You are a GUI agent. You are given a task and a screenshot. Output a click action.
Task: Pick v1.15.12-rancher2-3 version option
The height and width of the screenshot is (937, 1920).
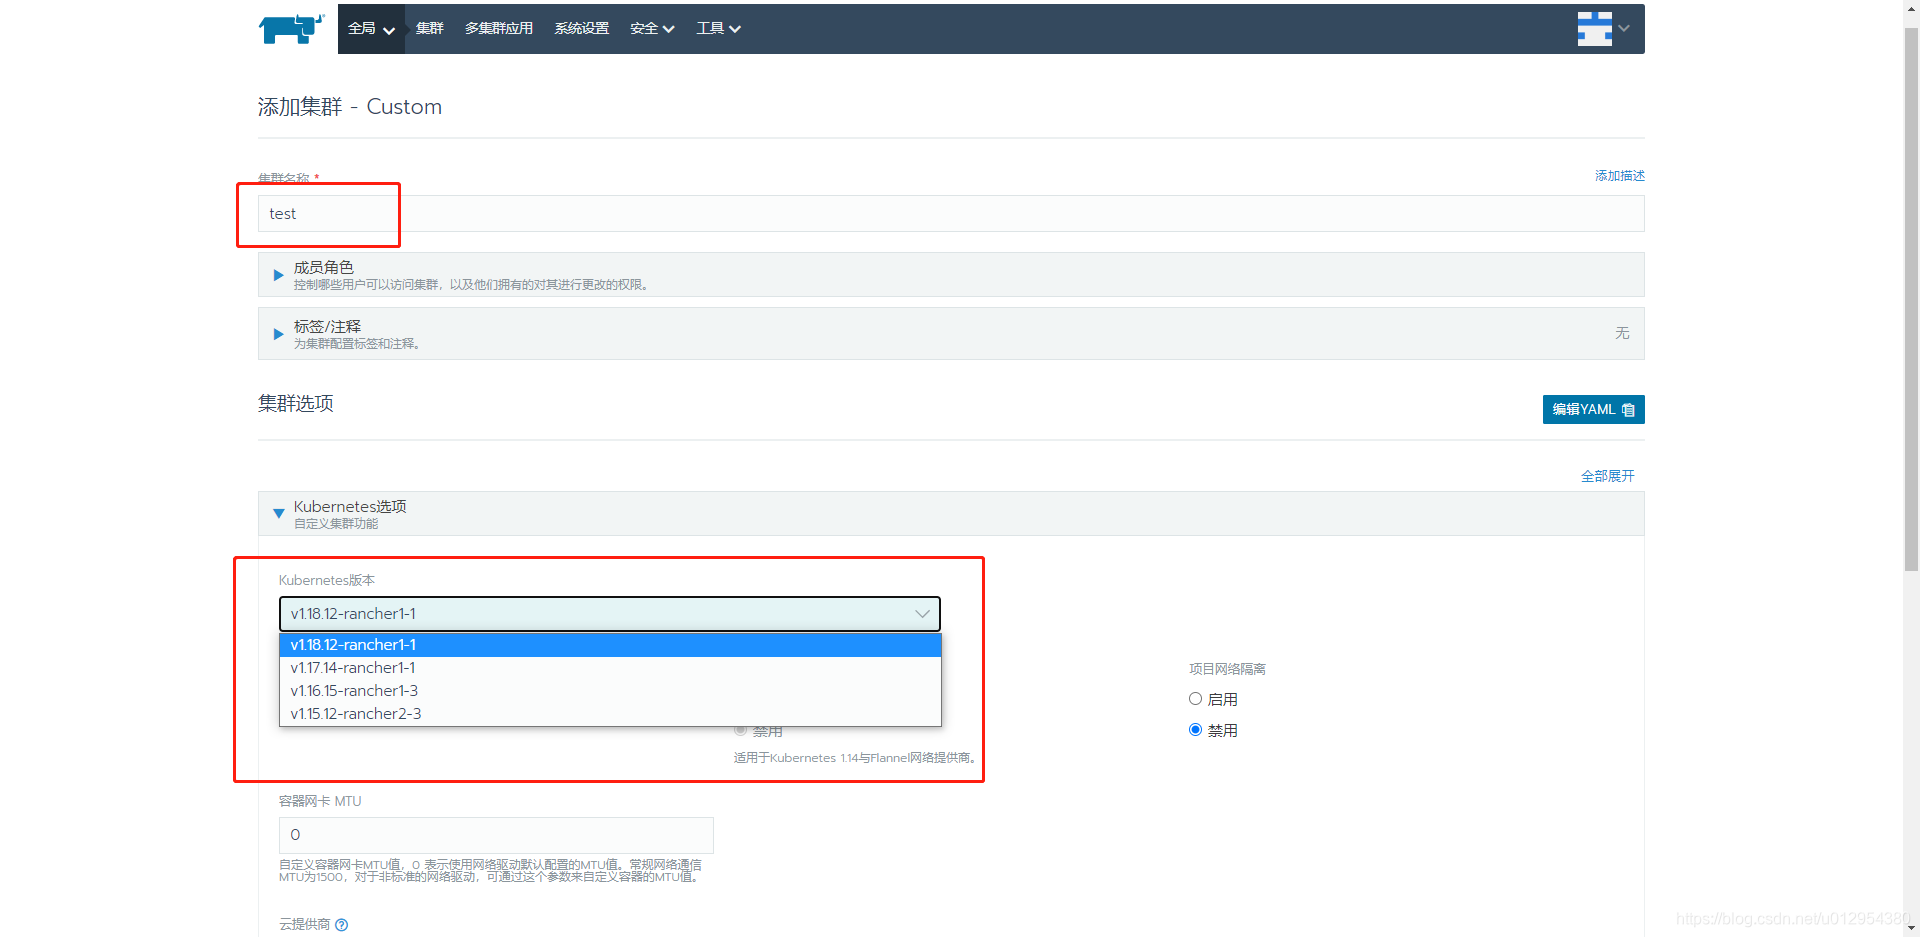610,714
